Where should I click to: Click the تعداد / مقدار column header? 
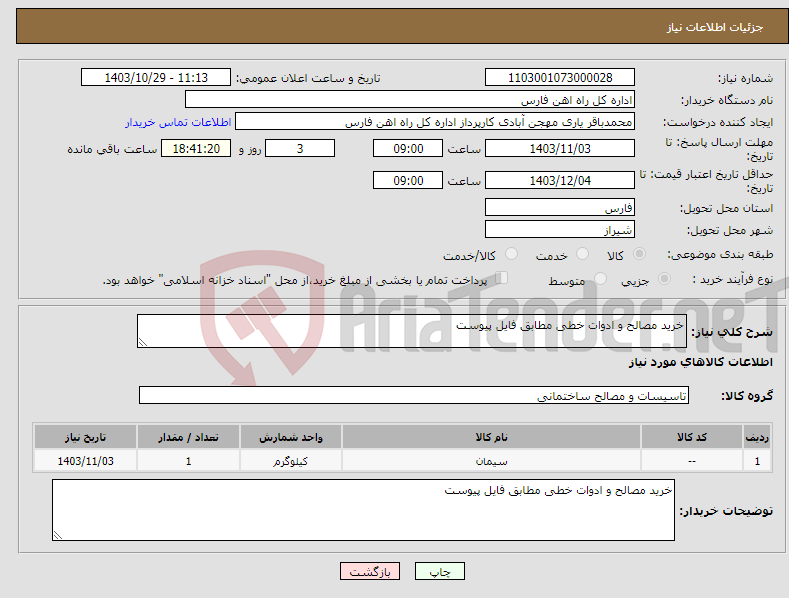click(x=188, y=437)
